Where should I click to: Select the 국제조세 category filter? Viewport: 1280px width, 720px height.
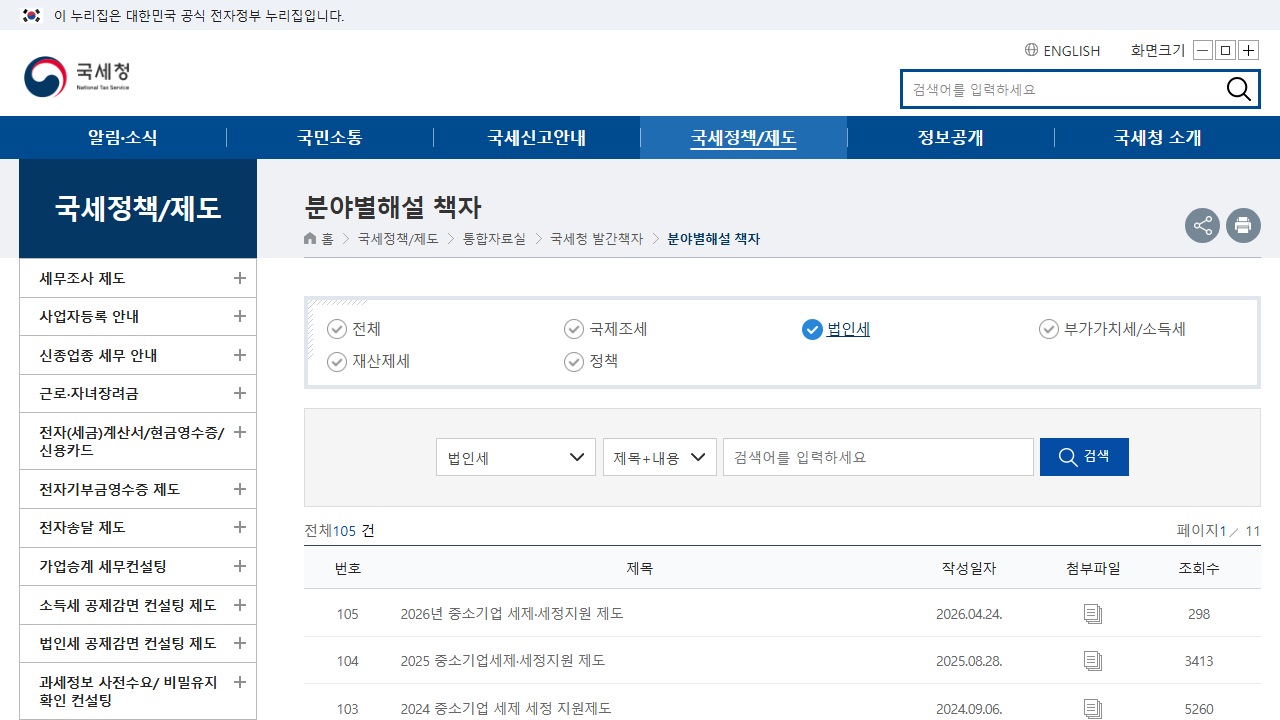click(x=606, y=329)
